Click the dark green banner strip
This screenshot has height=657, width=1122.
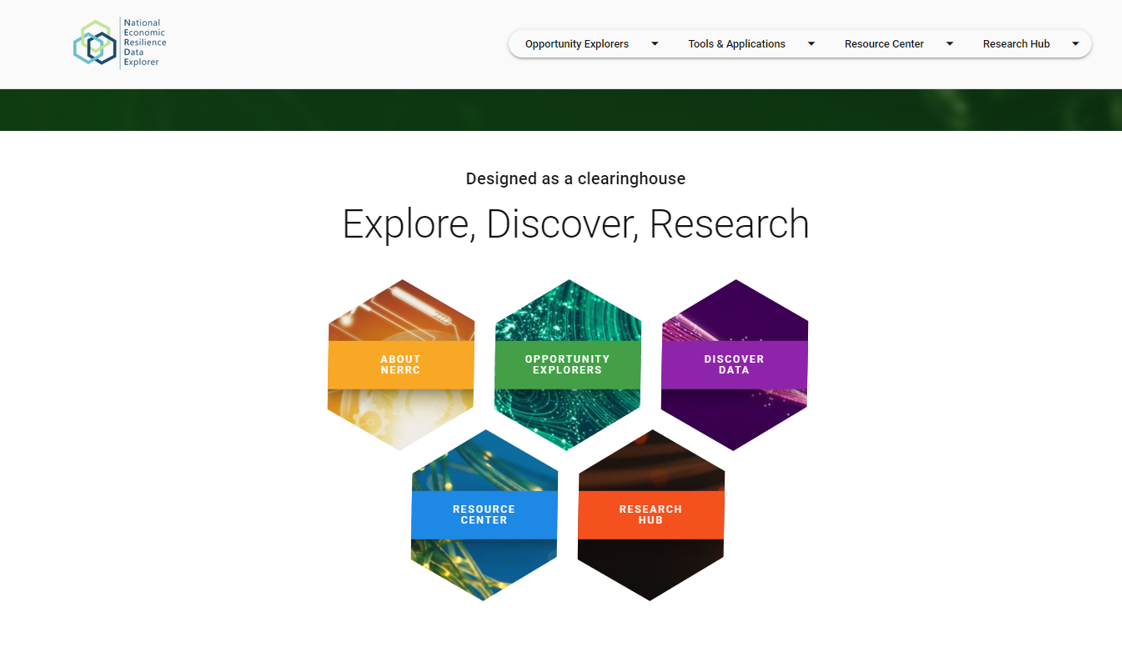point(561,110)
